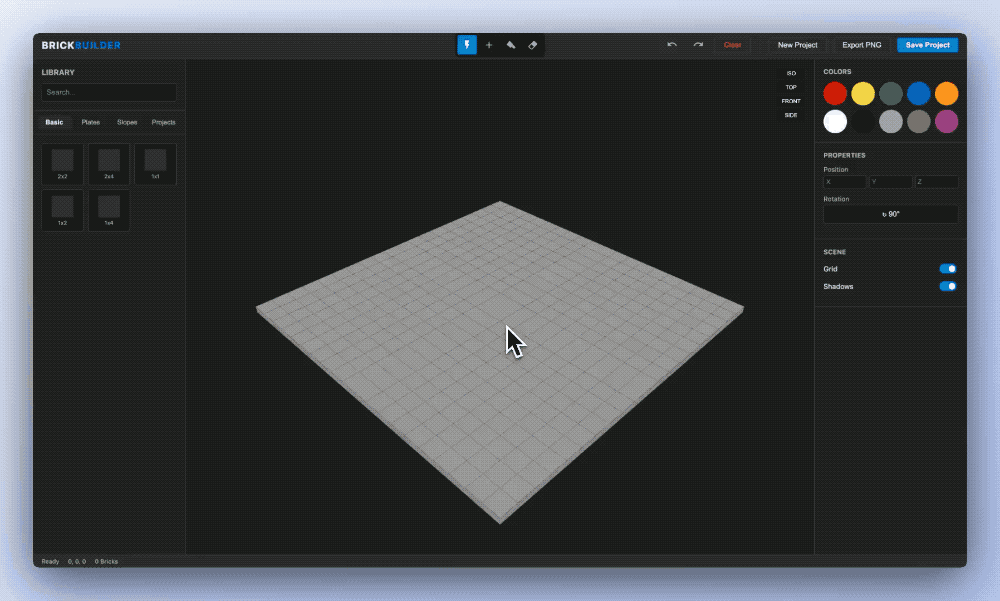This screenshot has width=1000, height=601.
Task: Choose the blue color swatch
Action: (x=918, y=94)
